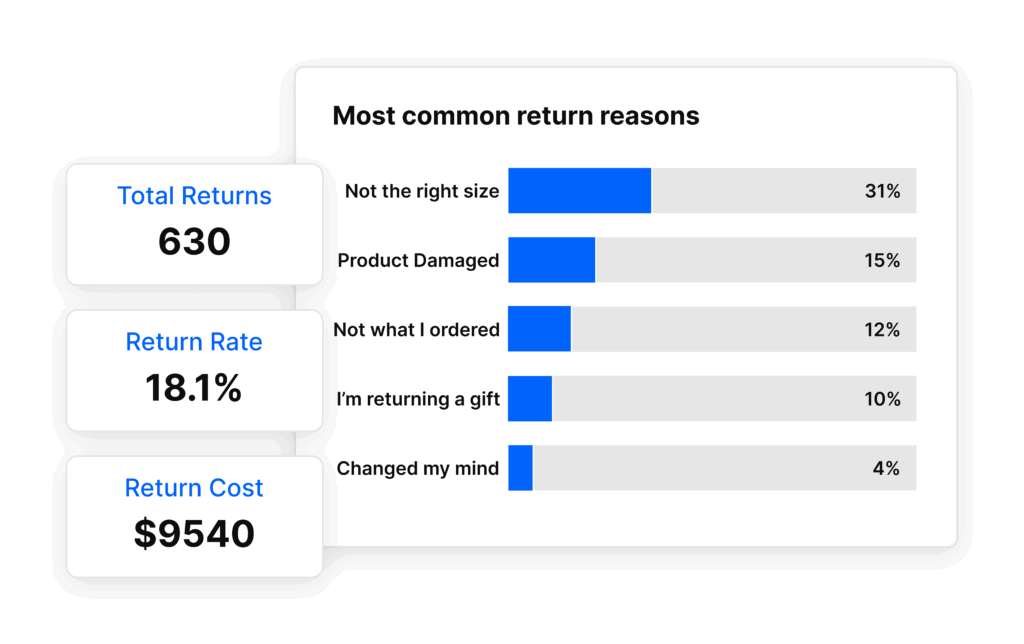
Task: Select the Product Damaged label
Action: click(418, 261)
